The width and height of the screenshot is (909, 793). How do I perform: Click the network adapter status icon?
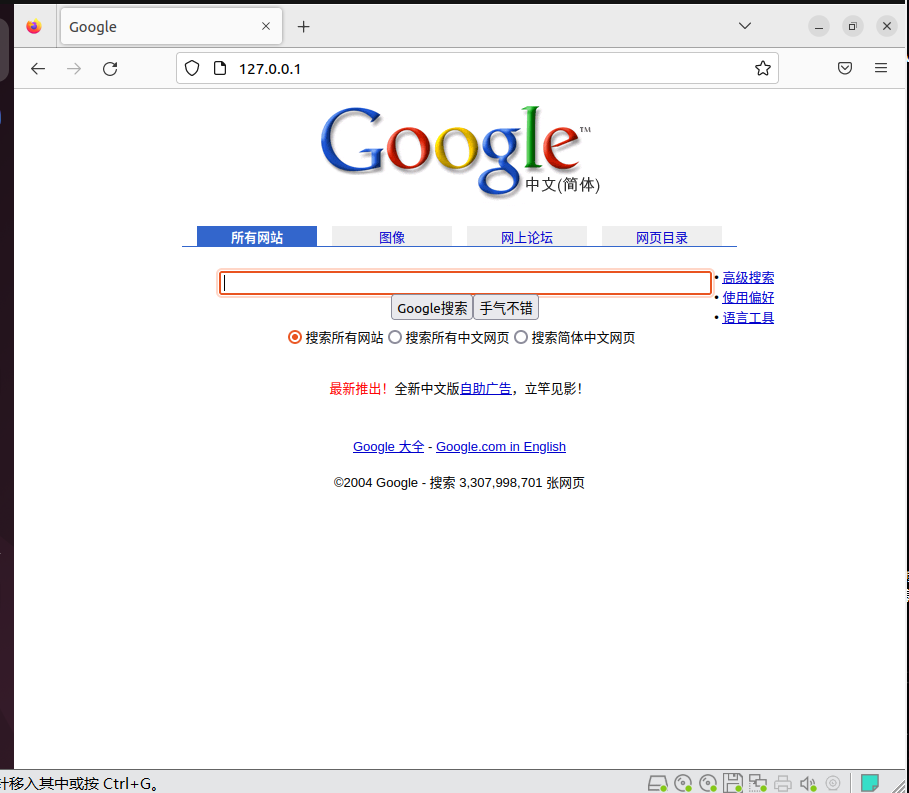click(758, 783)
